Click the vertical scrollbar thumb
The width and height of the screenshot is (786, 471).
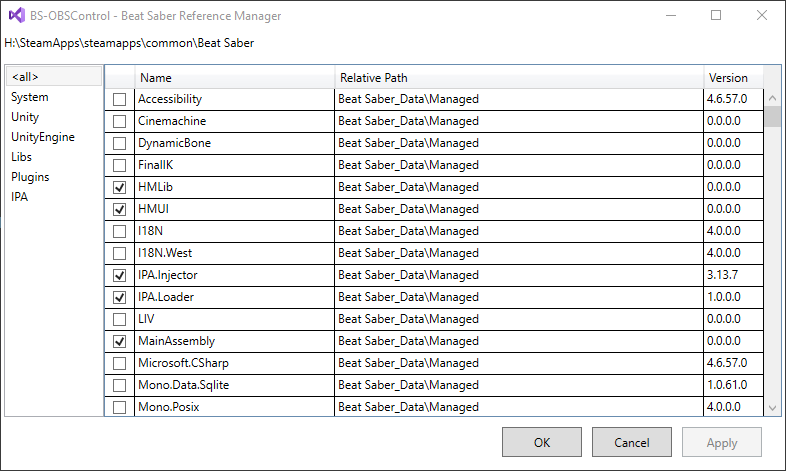click(x=772, y=116)
